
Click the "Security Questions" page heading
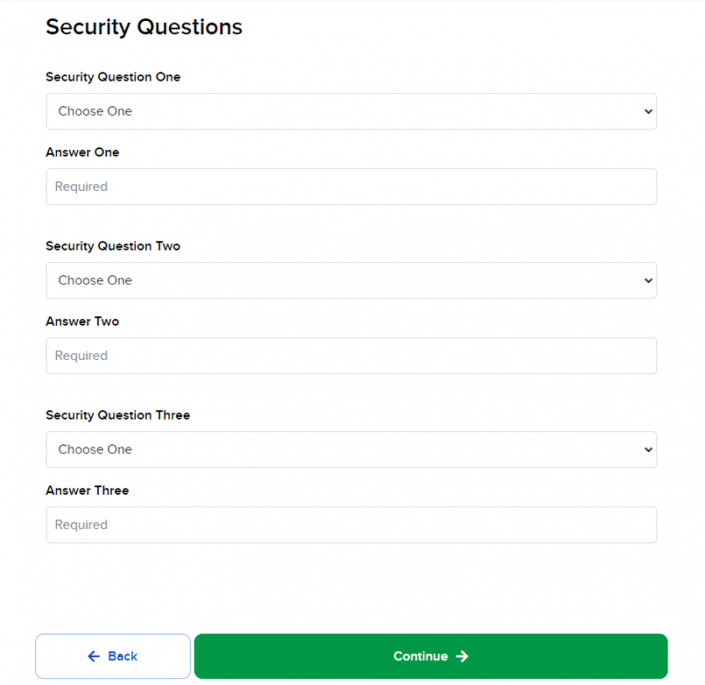coord(144,27)
